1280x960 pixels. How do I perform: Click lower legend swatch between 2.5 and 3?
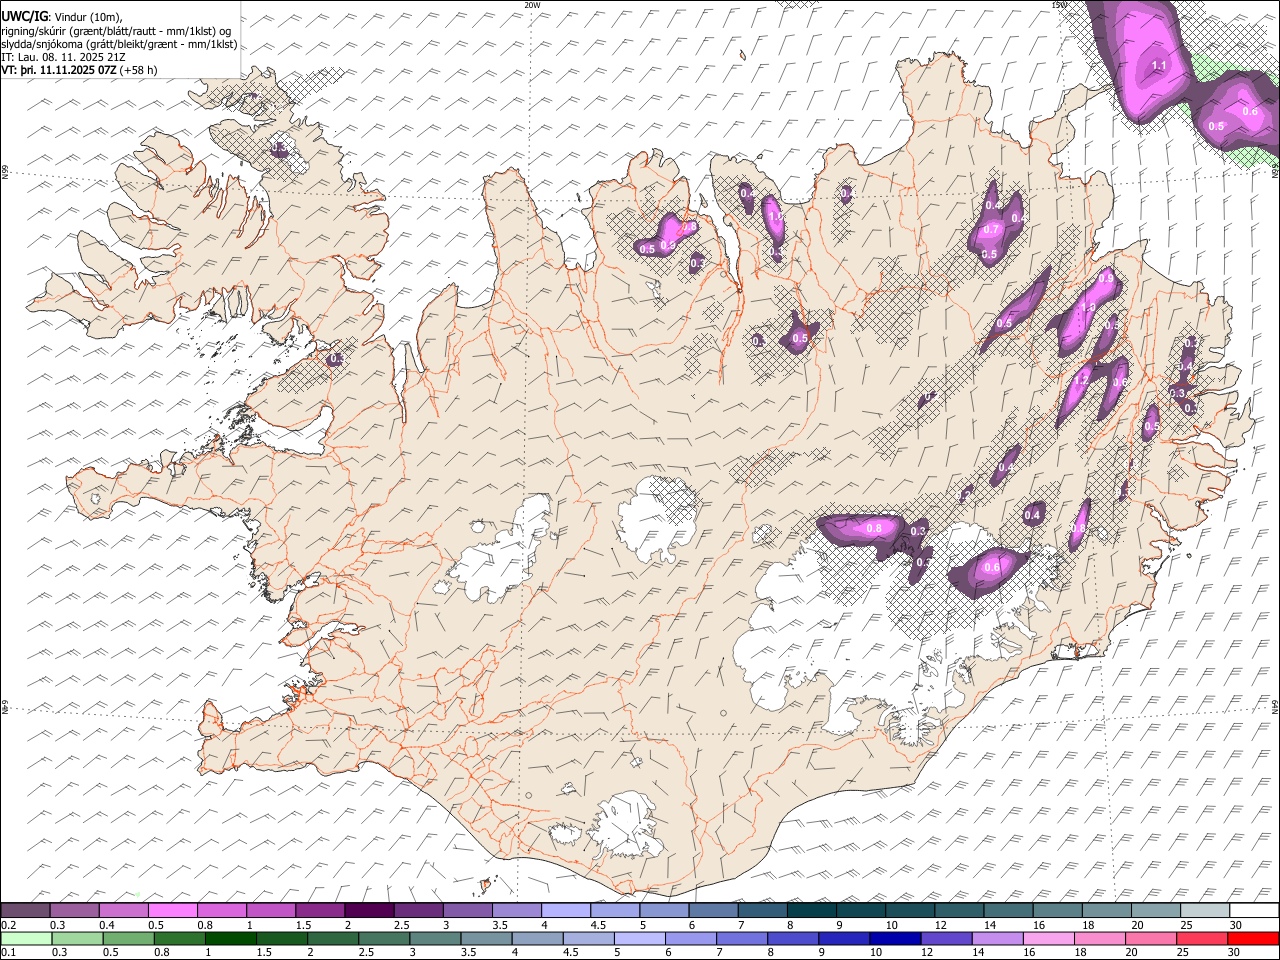coord(383,938)
